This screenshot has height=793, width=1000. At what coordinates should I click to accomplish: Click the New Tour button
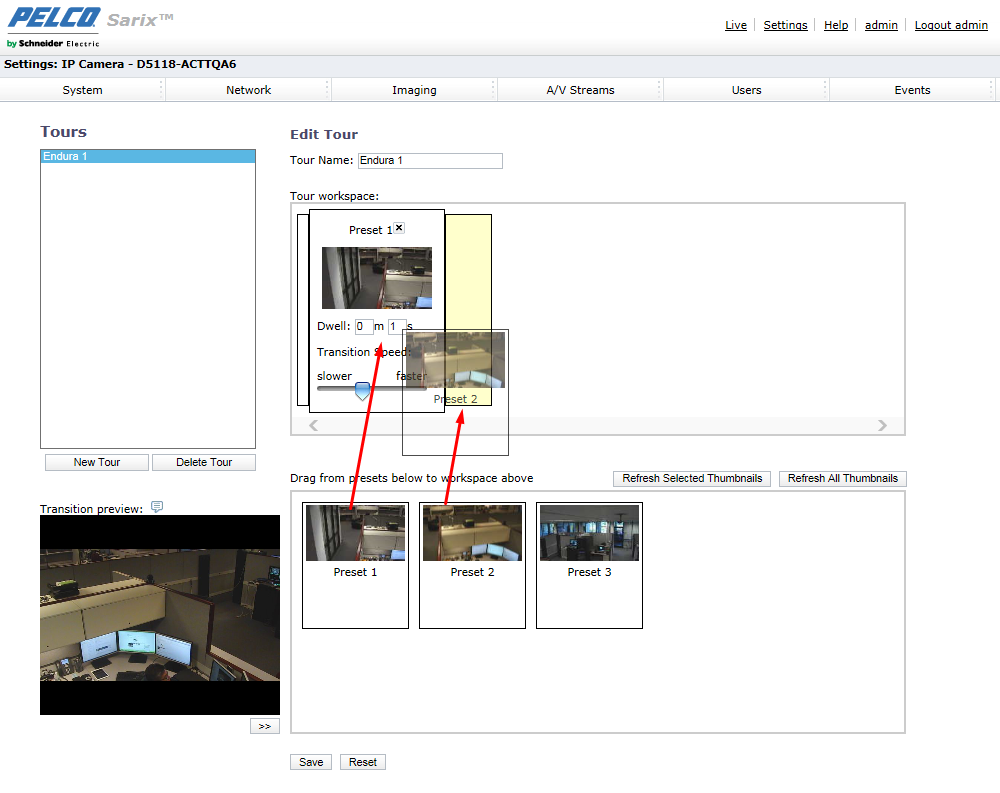click(x=97, y=462)
